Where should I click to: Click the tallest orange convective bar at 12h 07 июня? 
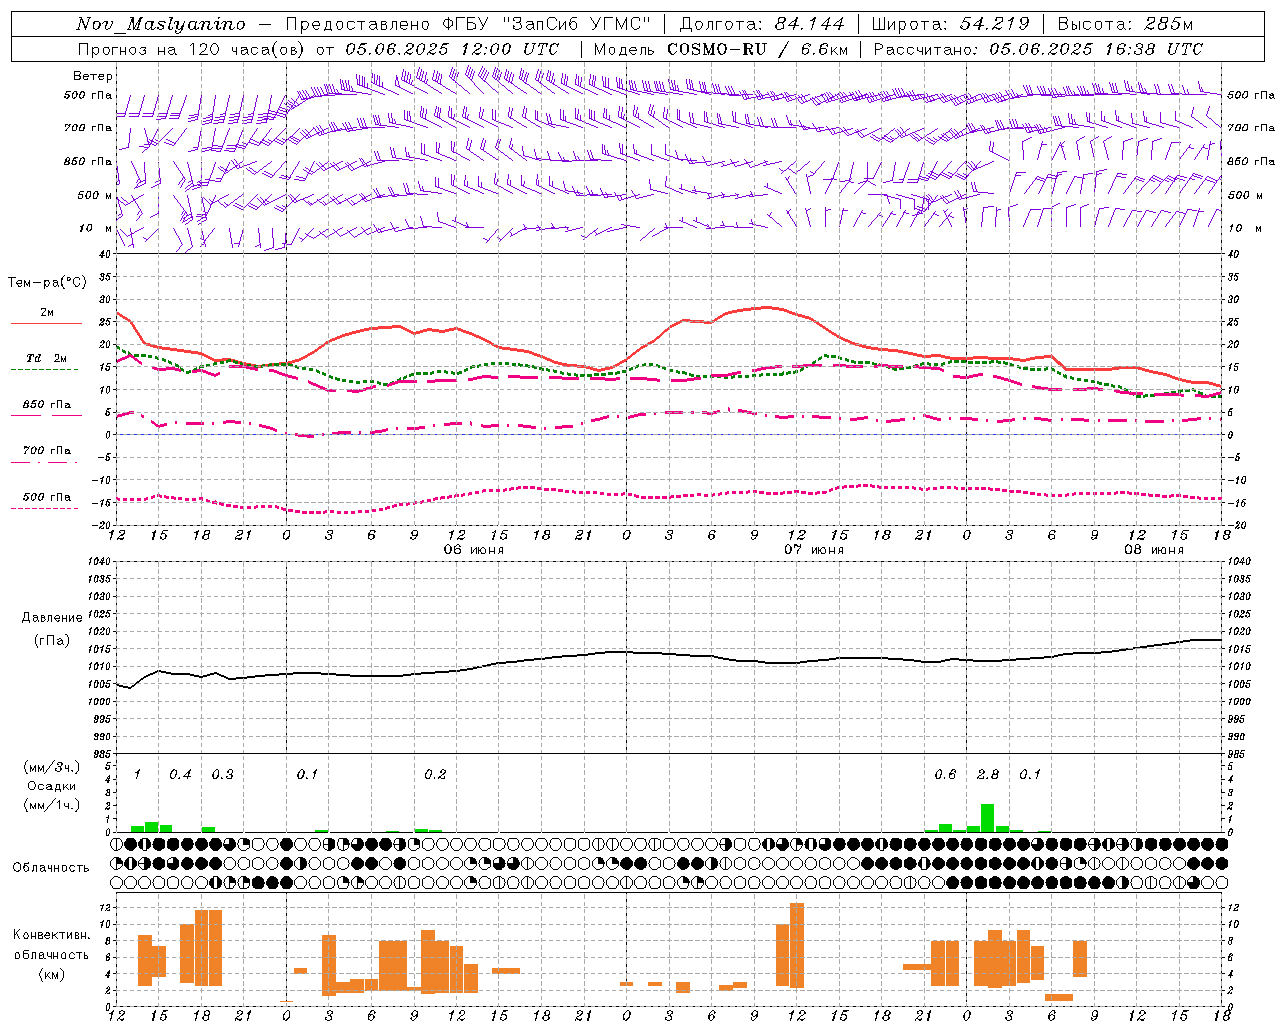tap(797, 945)
